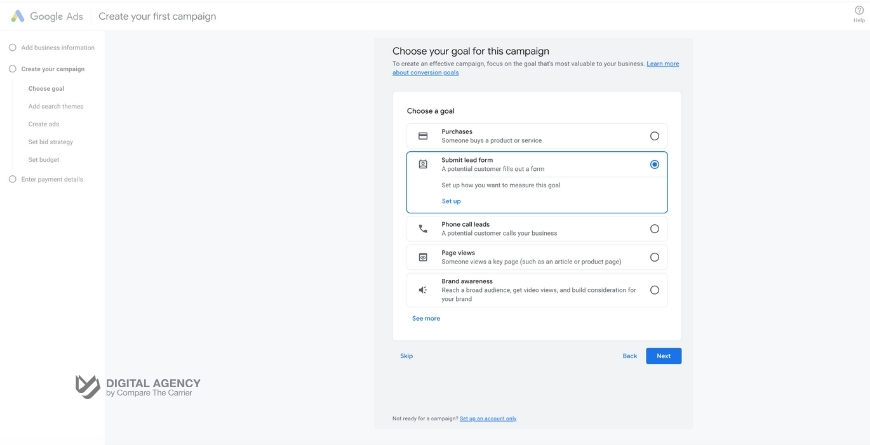Select the Brand awareness radio button

coord(654,290)
